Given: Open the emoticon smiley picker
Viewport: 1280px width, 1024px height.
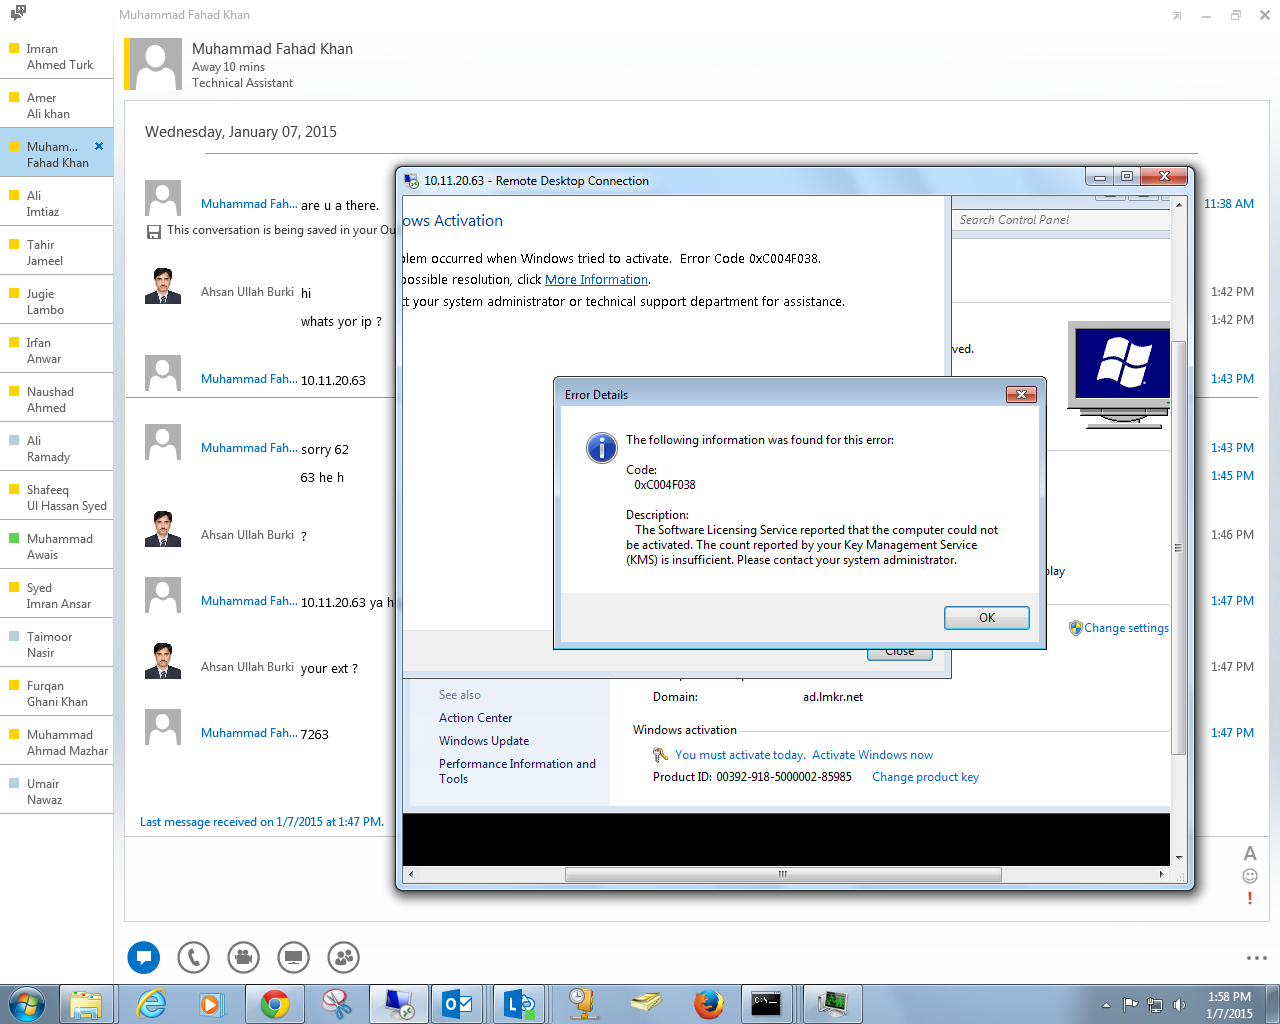Looking at the screenshot, I should click(x=1249, y=876).
